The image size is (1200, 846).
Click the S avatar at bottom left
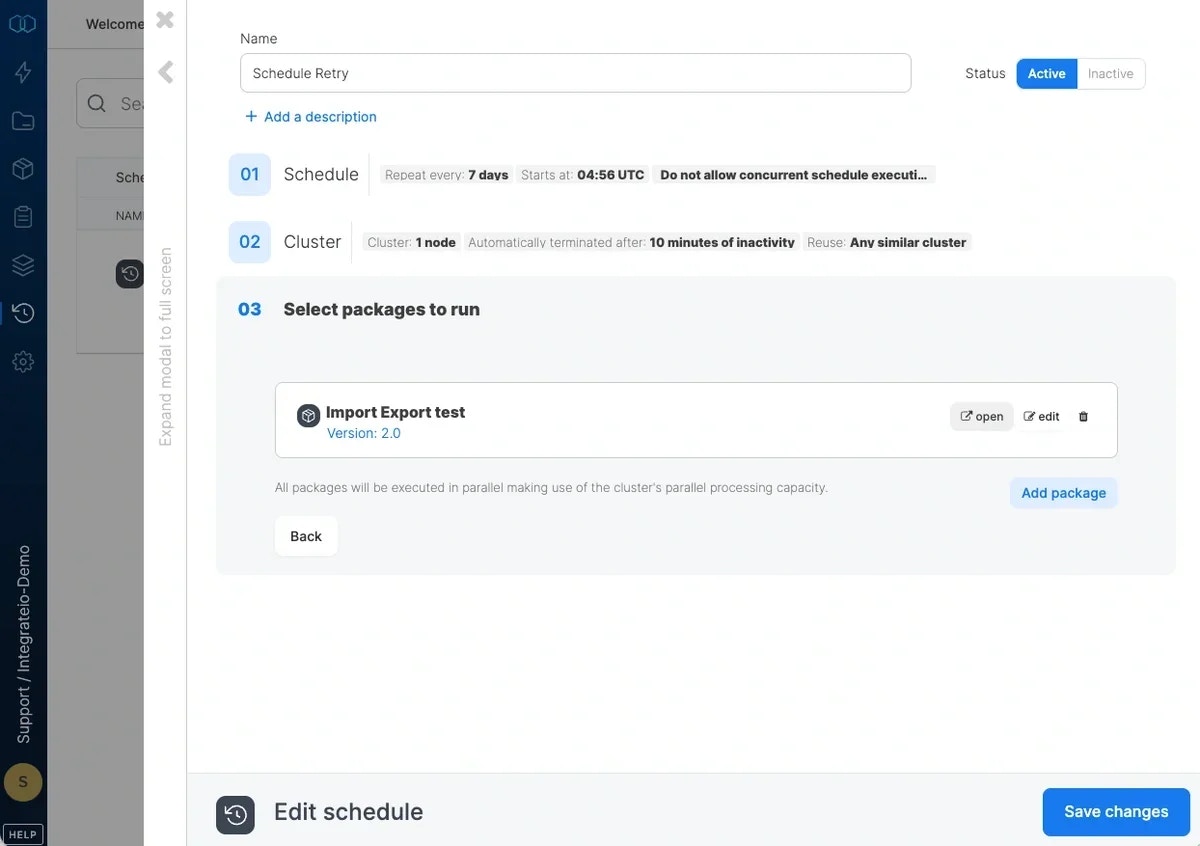(x=22, y=782)
